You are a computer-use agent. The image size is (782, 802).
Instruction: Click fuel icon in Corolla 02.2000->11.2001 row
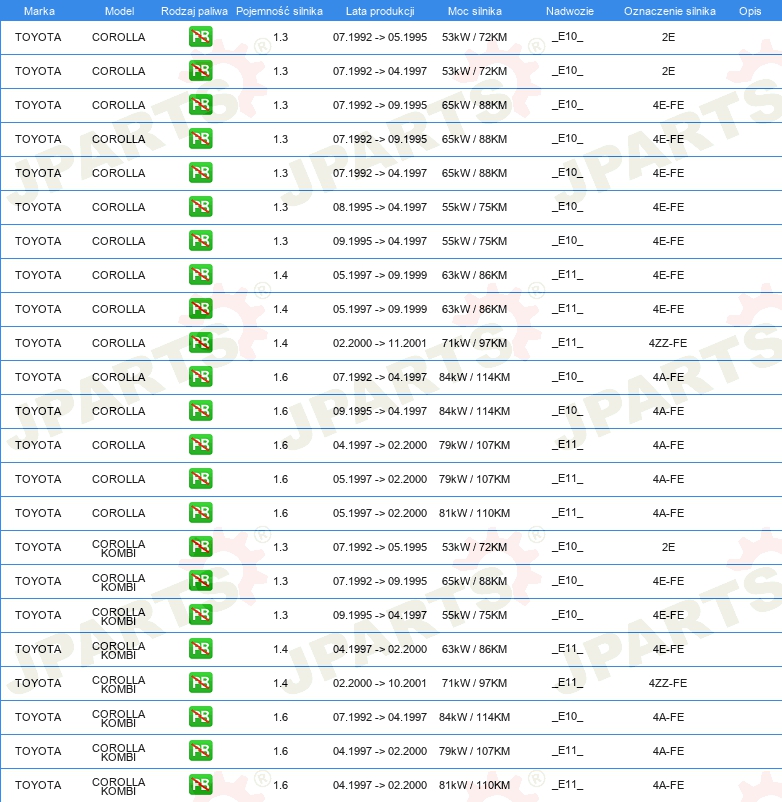pos(200,343)
